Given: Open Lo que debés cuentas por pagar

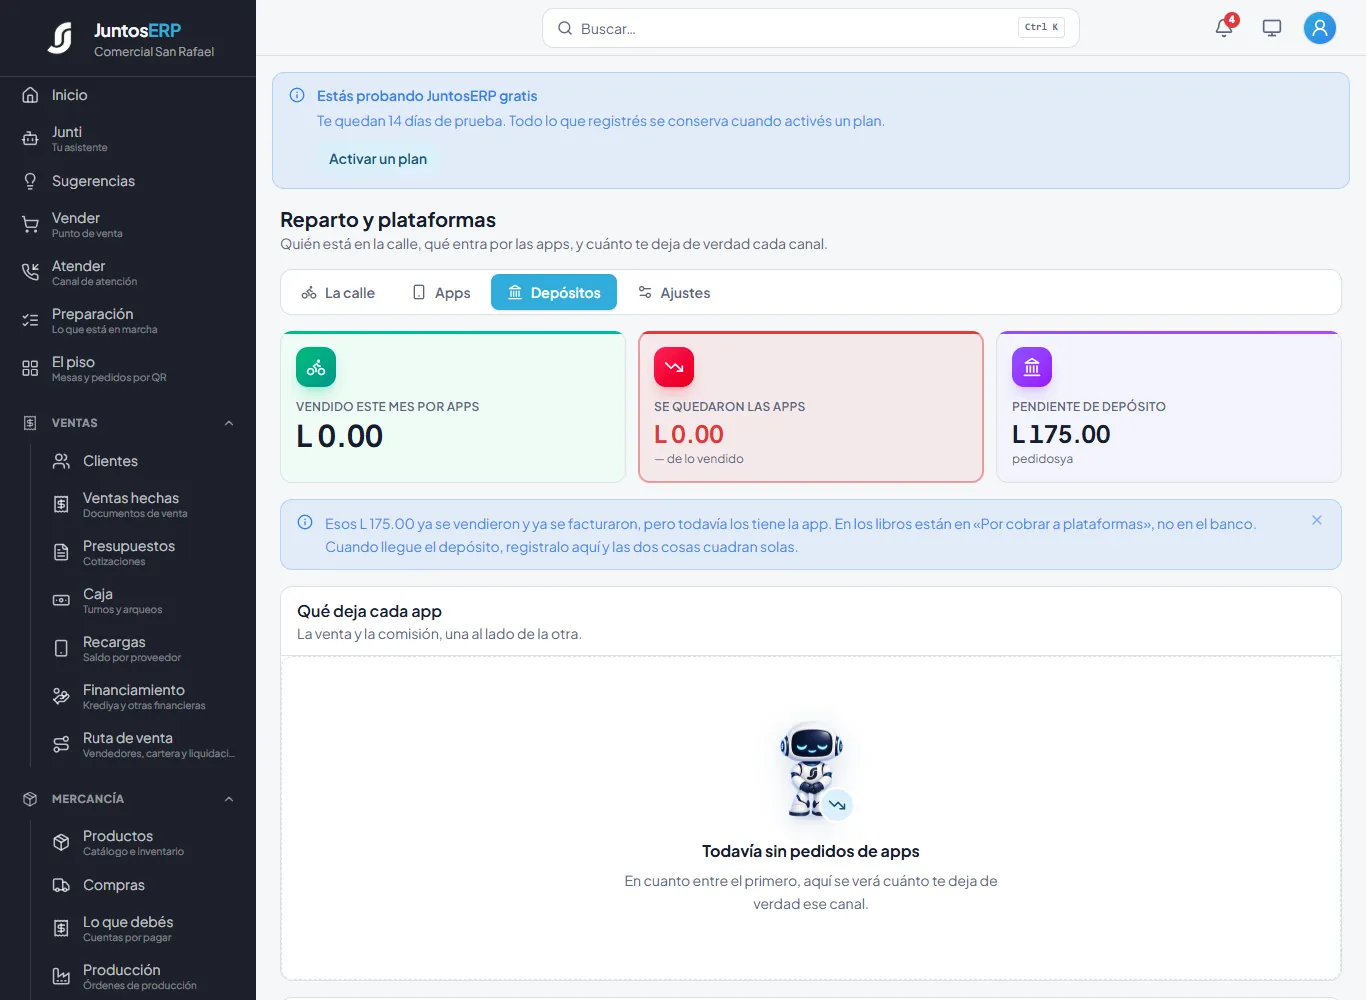Looking at the screenshot, I should pyautogui.click(x=143, y=929).
